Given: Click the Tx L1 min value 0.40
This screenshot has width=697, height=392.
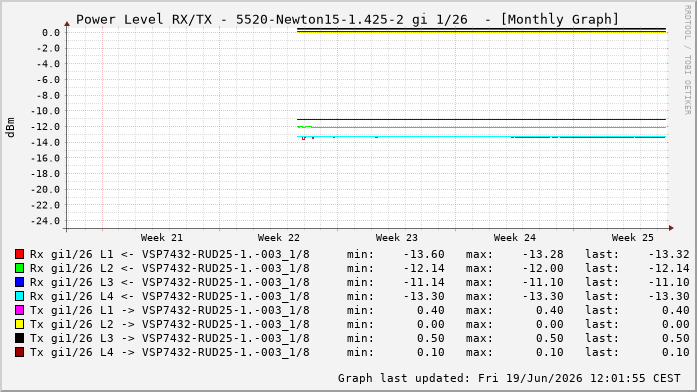Looking at the screenshot, I should pos(431,311).
